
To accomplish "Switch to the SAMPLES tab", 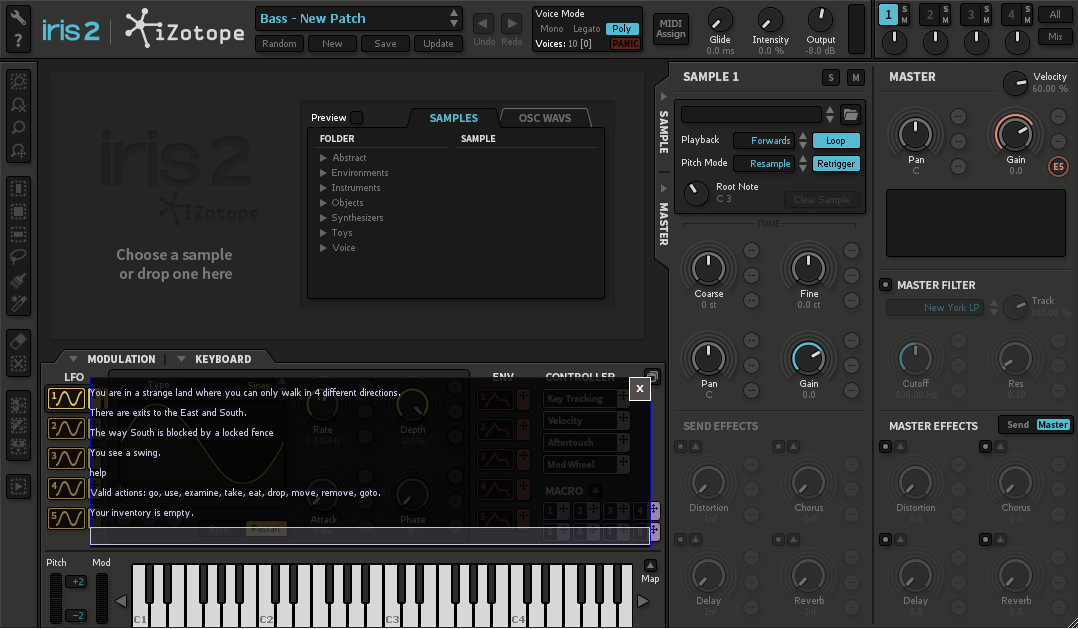I will tap(453, 118).
